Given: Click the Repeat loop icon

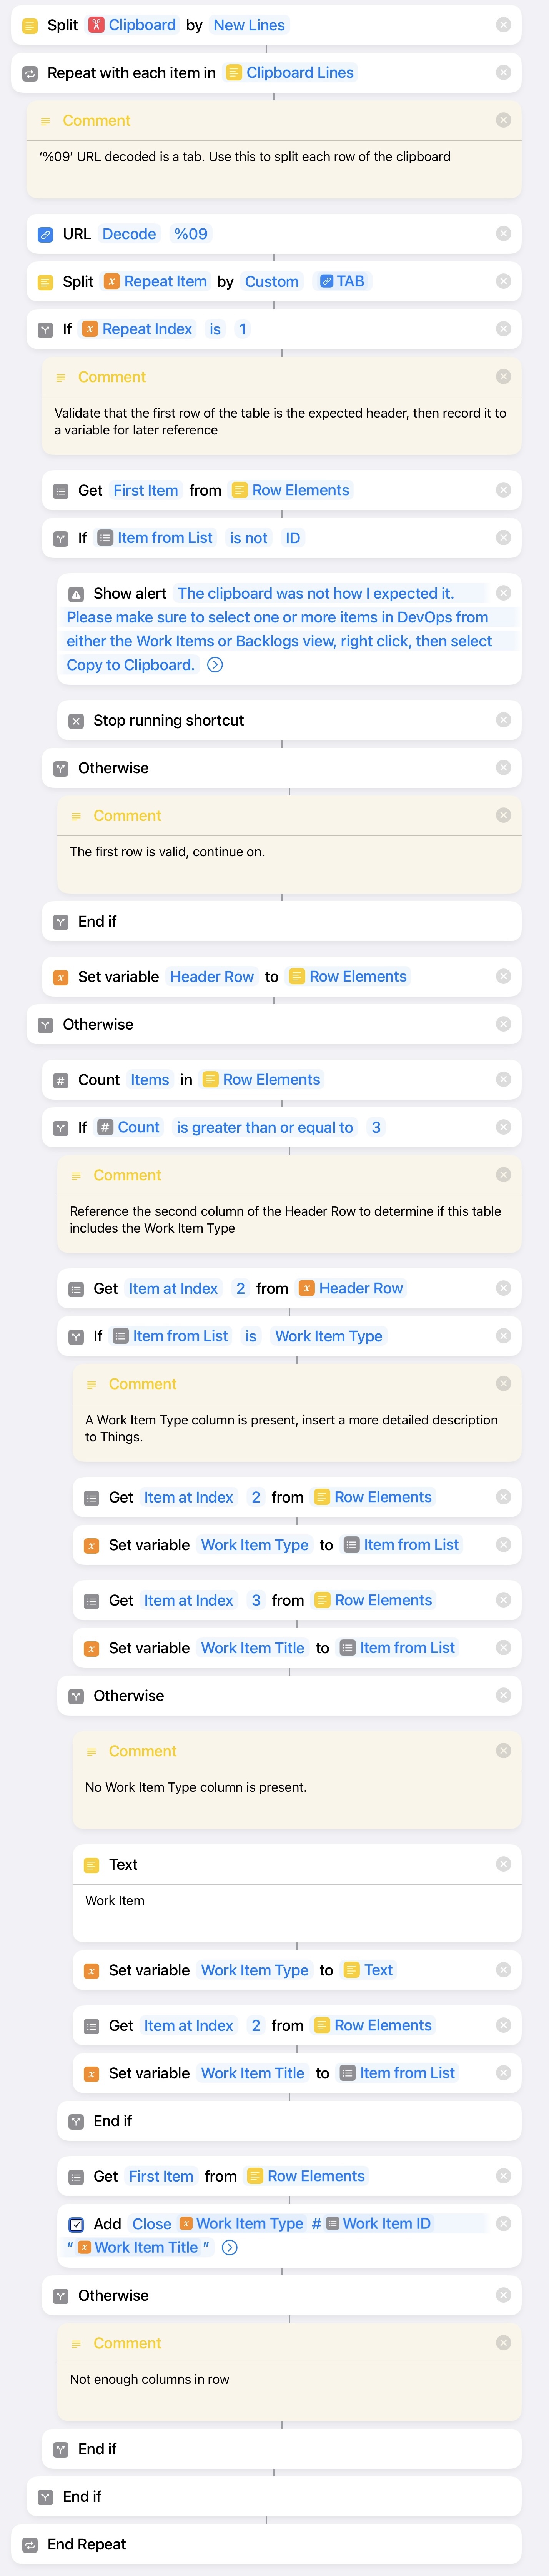Looking at the screenshot, I should click(30, 73).
